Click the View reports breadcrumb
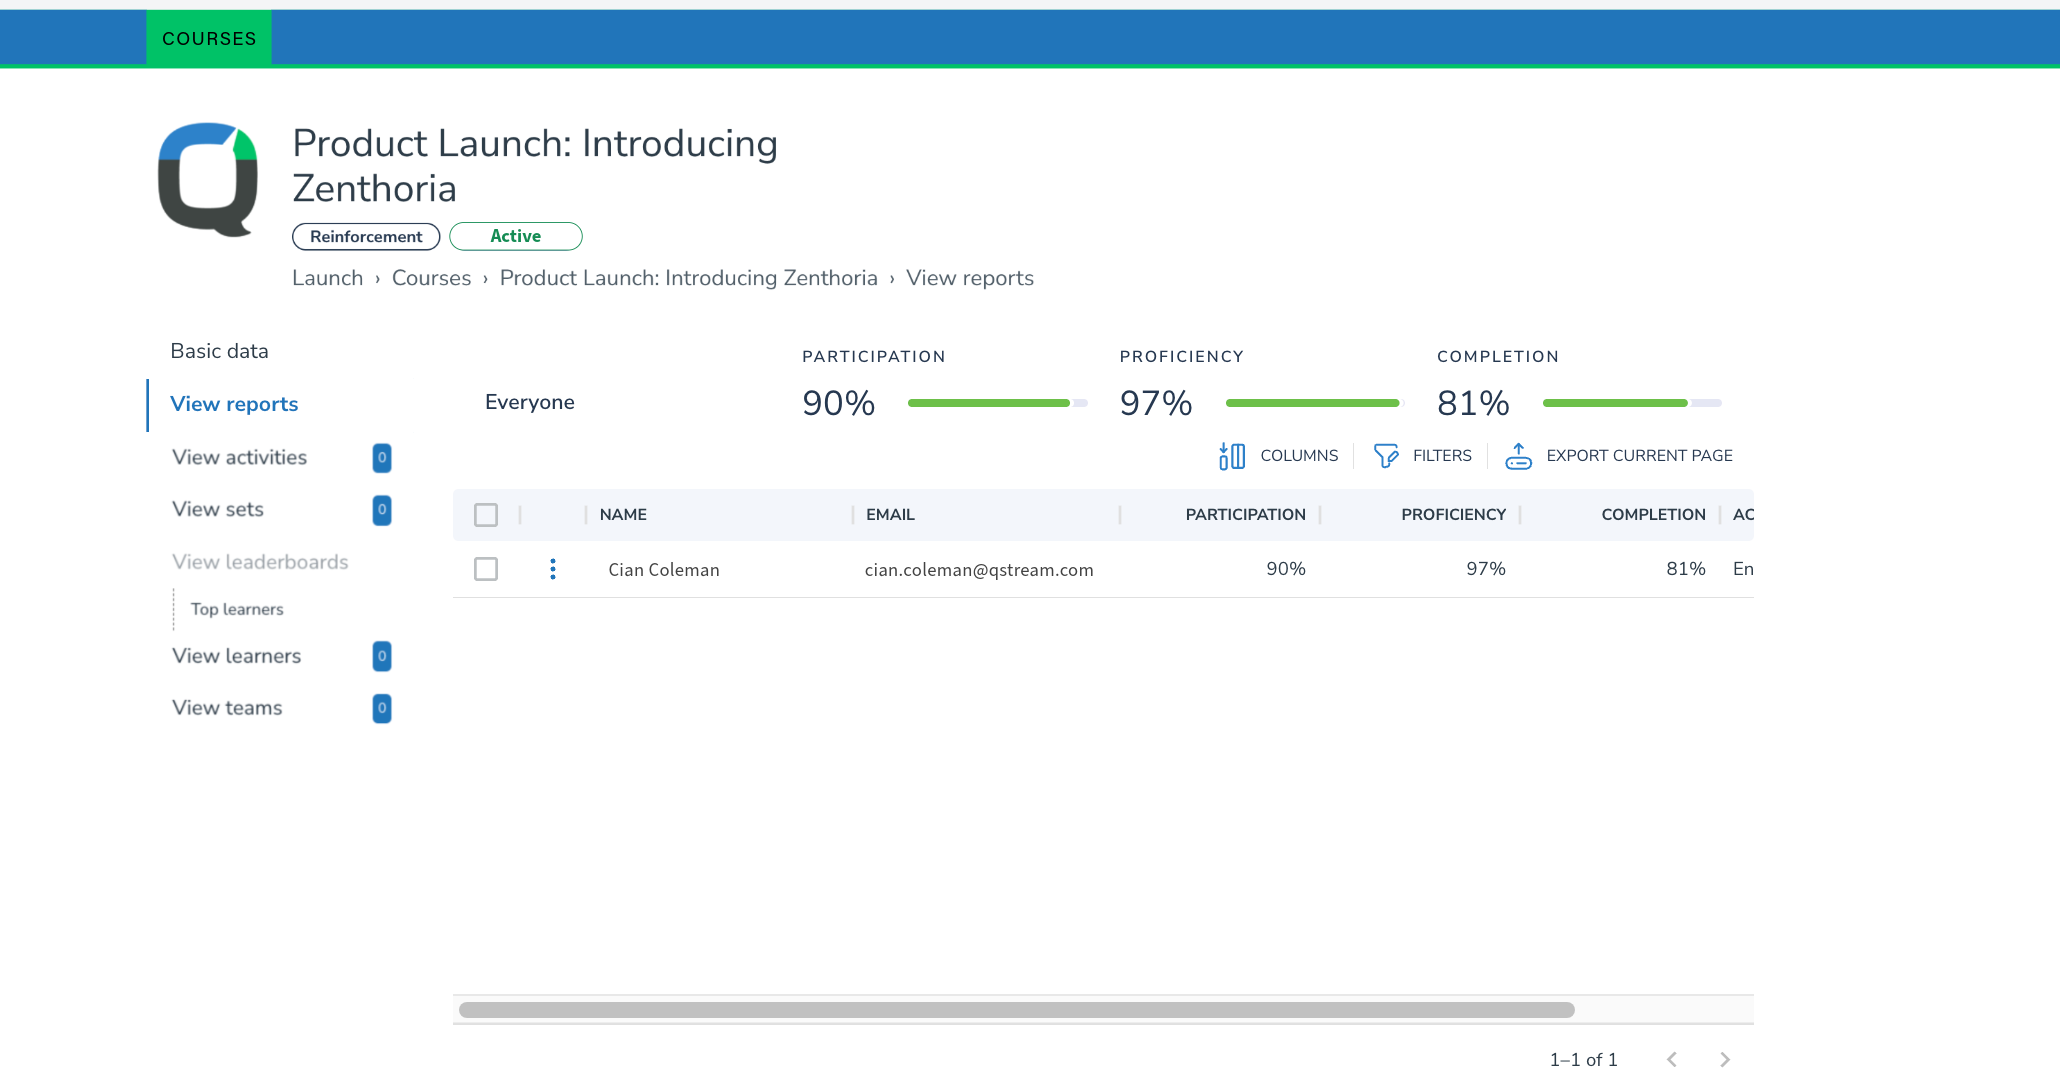This screenshot has width=2060, height=1082. (970, 278)
